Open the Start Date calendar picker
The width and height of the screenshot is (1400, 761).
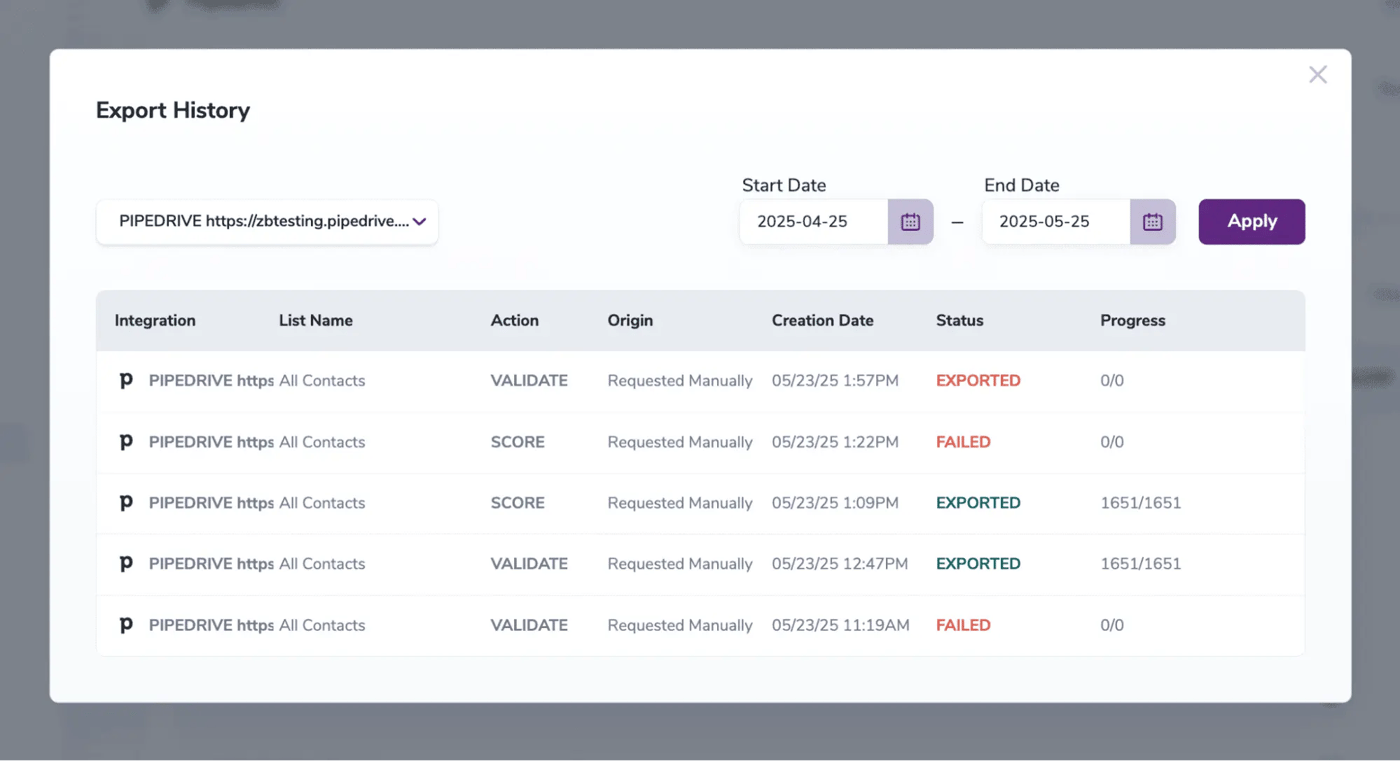coord(910,222)
